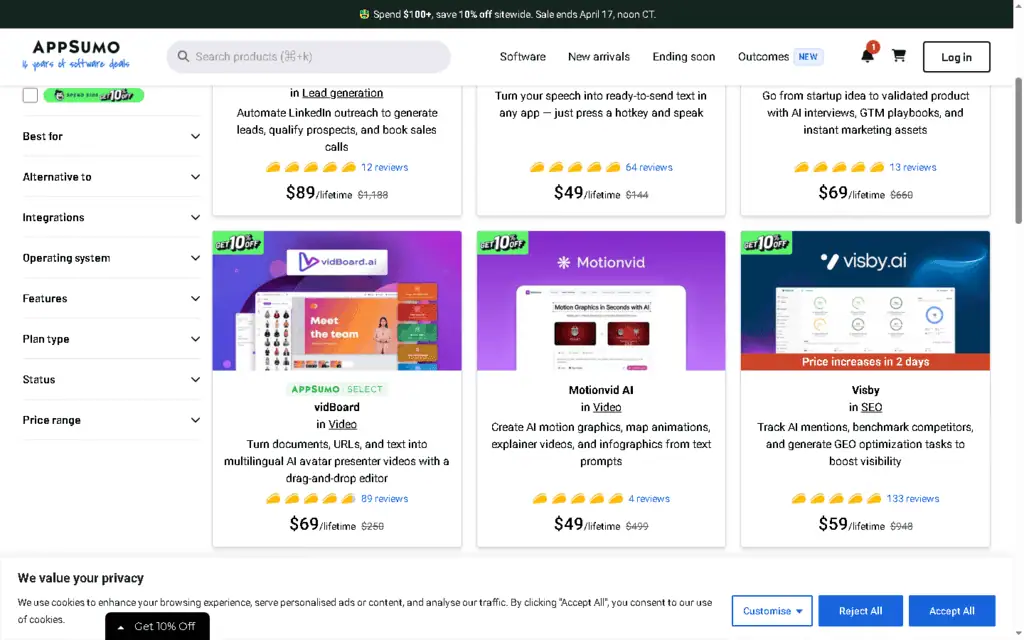
Task: Click the AppSumo Select badge
Action: coord(337,389)
